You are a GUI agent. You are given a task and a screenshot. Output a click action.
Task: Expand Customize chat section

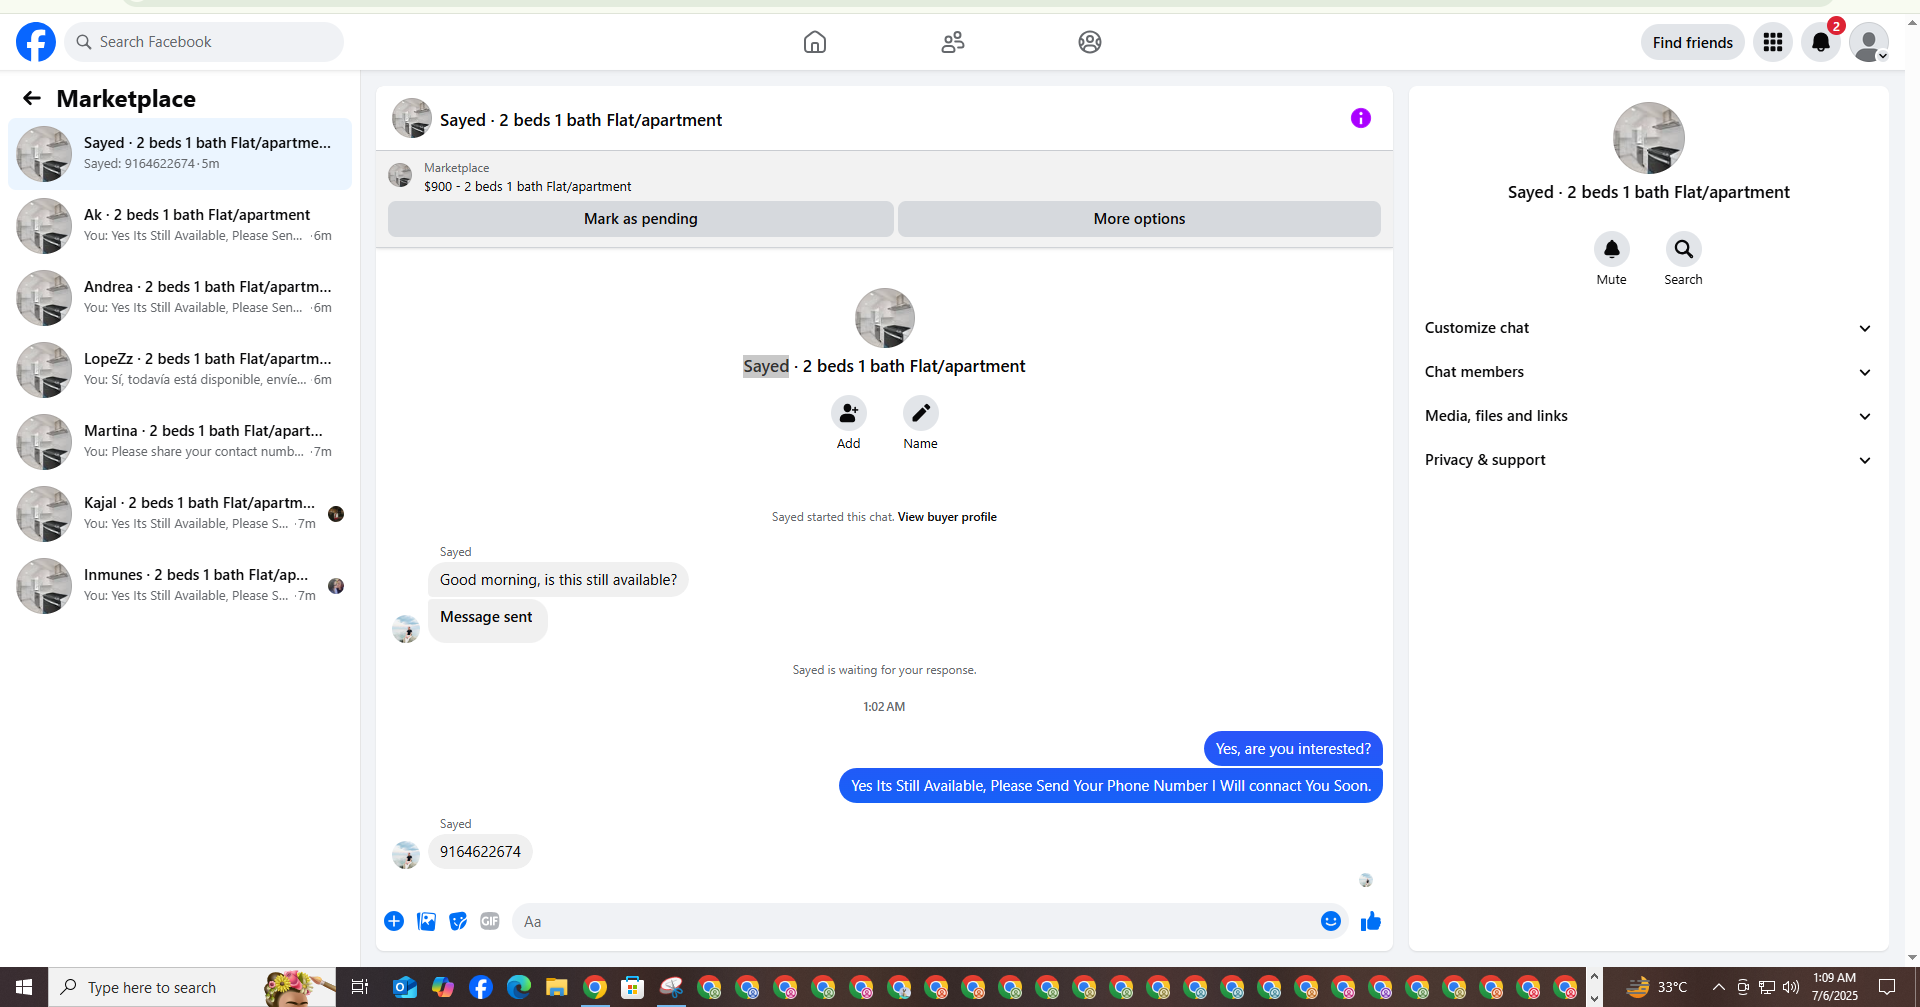click(x=1648, y=328)
